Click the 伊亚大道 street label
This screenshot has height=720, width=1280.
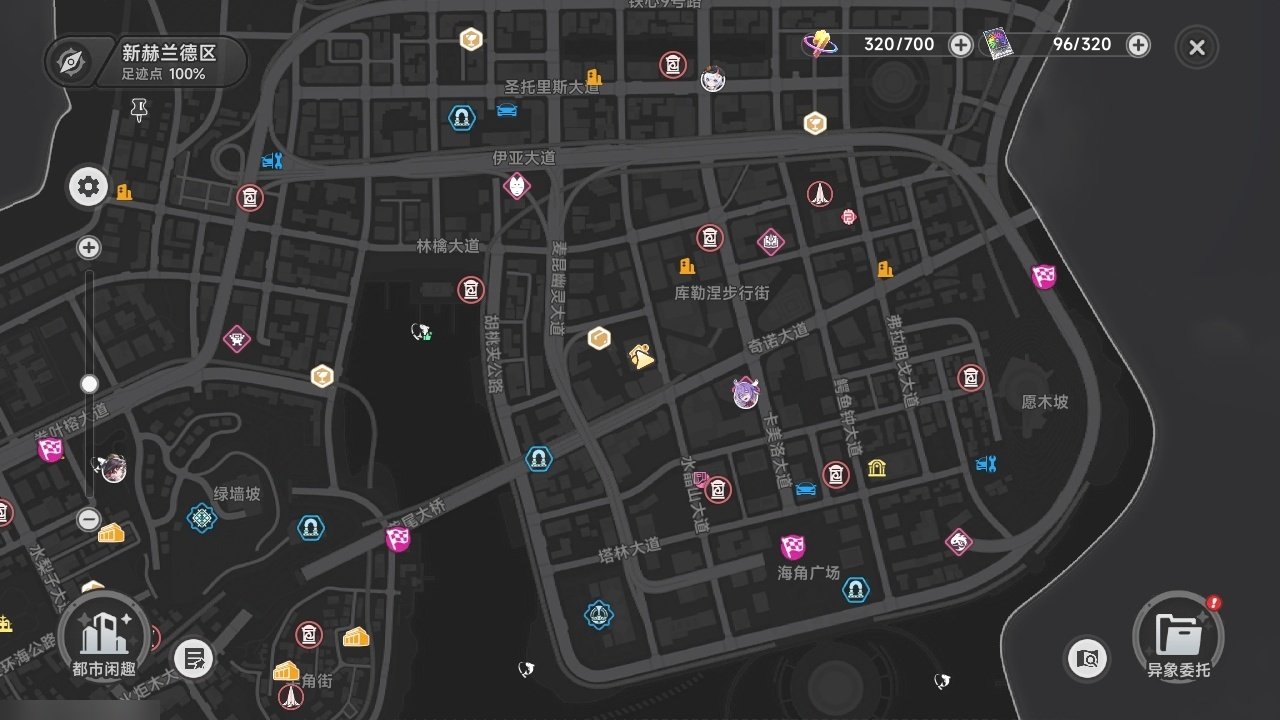(x=524, y=158)
